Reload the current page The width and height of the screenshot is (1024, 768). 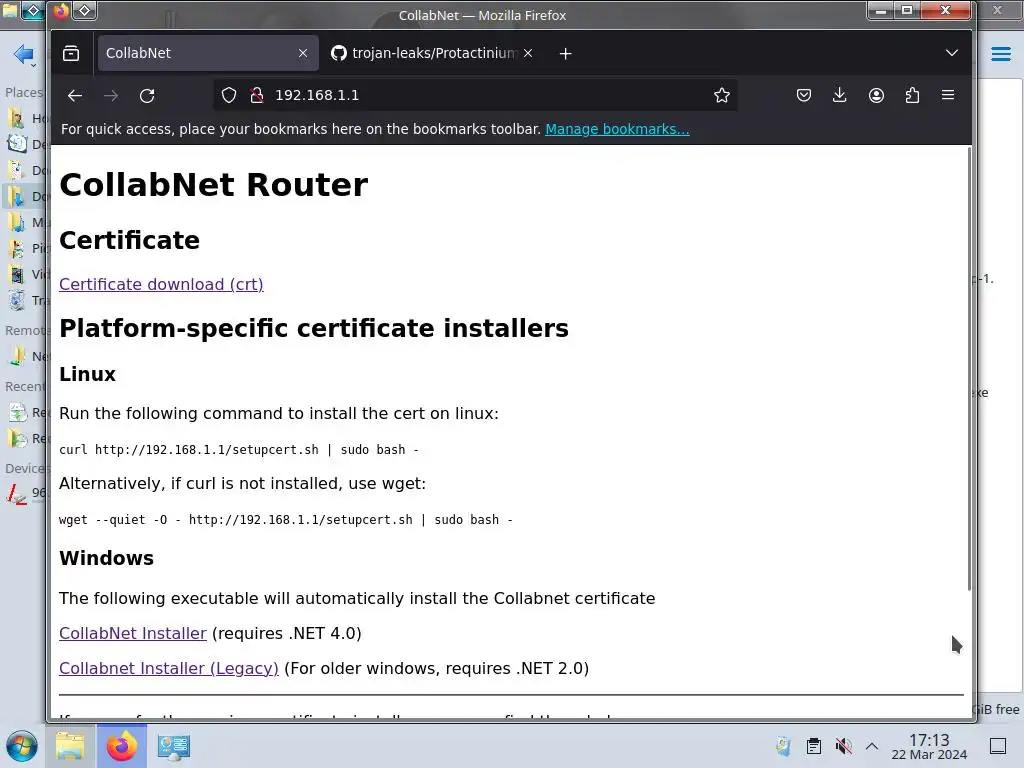147,95
